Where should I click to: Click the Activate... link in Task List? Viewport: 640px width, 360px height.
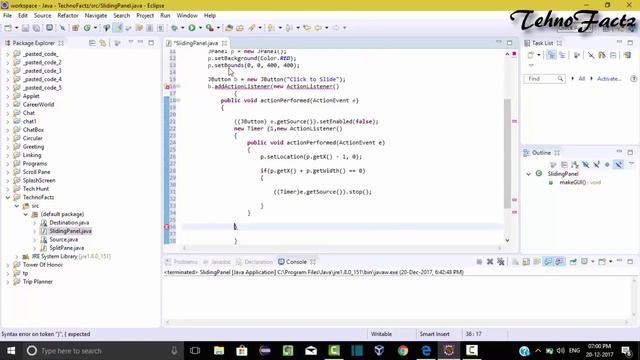pyautogui.click(x=609, y=78)
